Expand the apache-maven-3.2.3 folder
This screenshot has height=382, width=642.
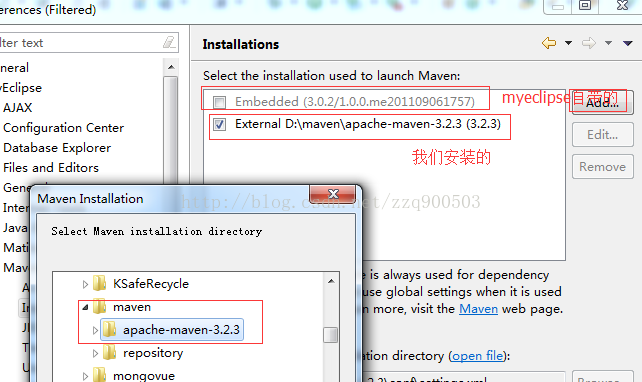[95, 330]
